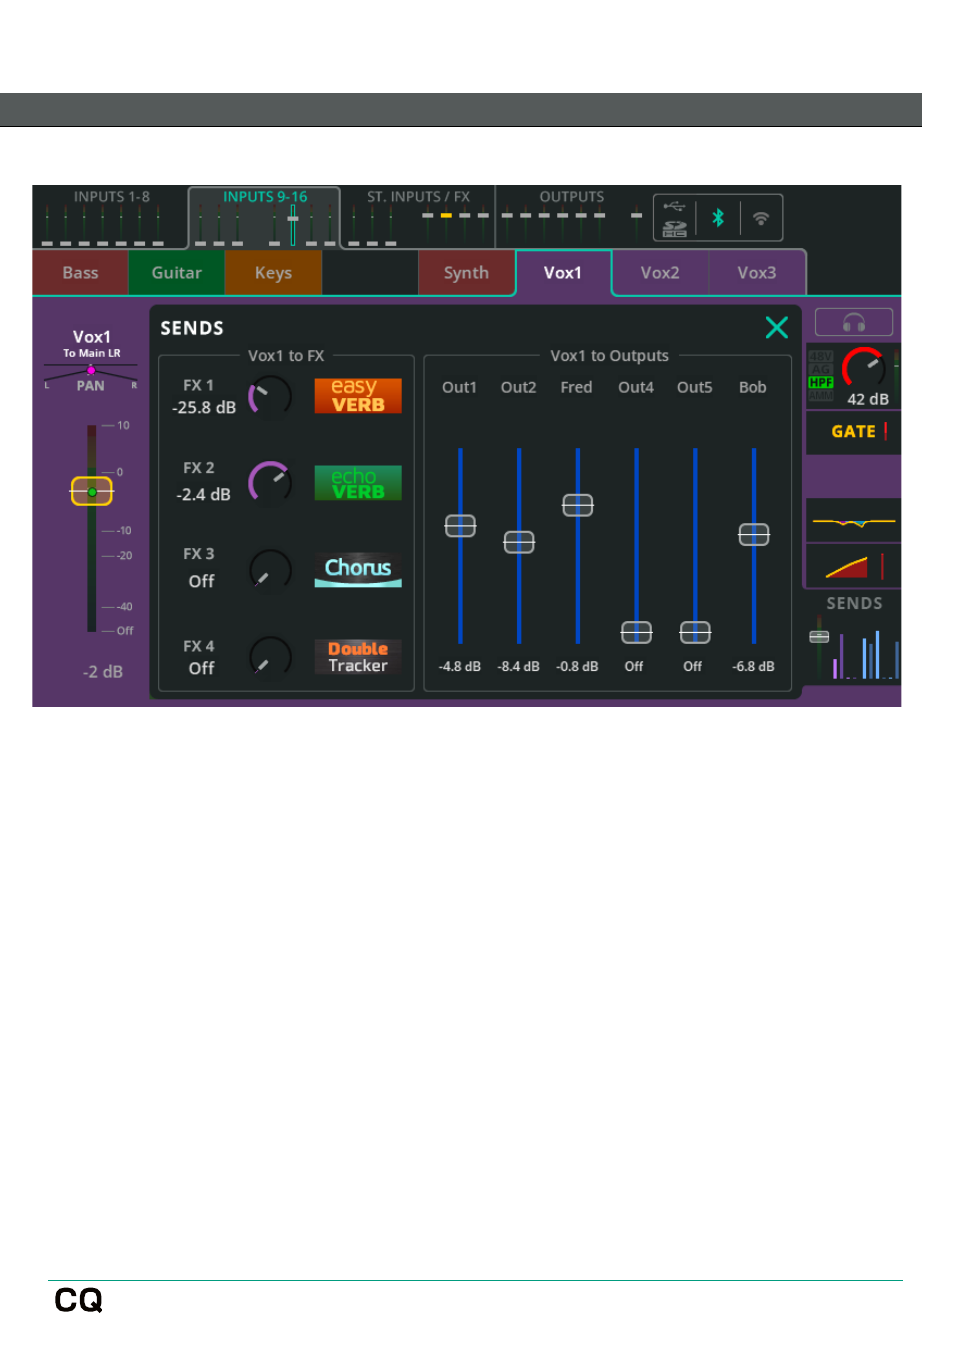Toggle the HPF indicator
This screenshot has width=954, height=1354.
pos(821,382)
